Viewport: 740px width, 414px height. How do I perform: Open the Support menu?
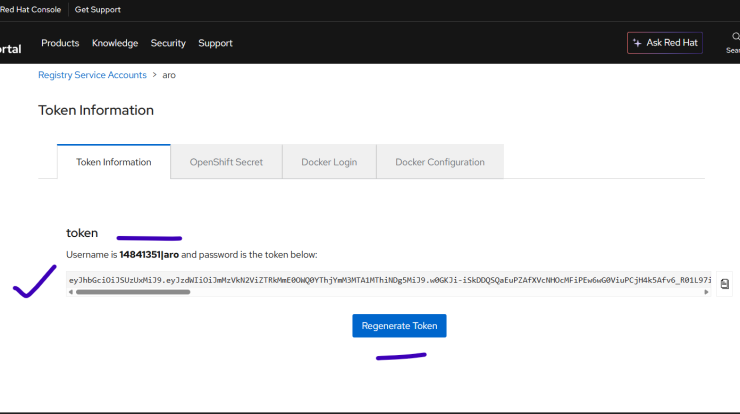pyautogui.click(x=215, y=43)
